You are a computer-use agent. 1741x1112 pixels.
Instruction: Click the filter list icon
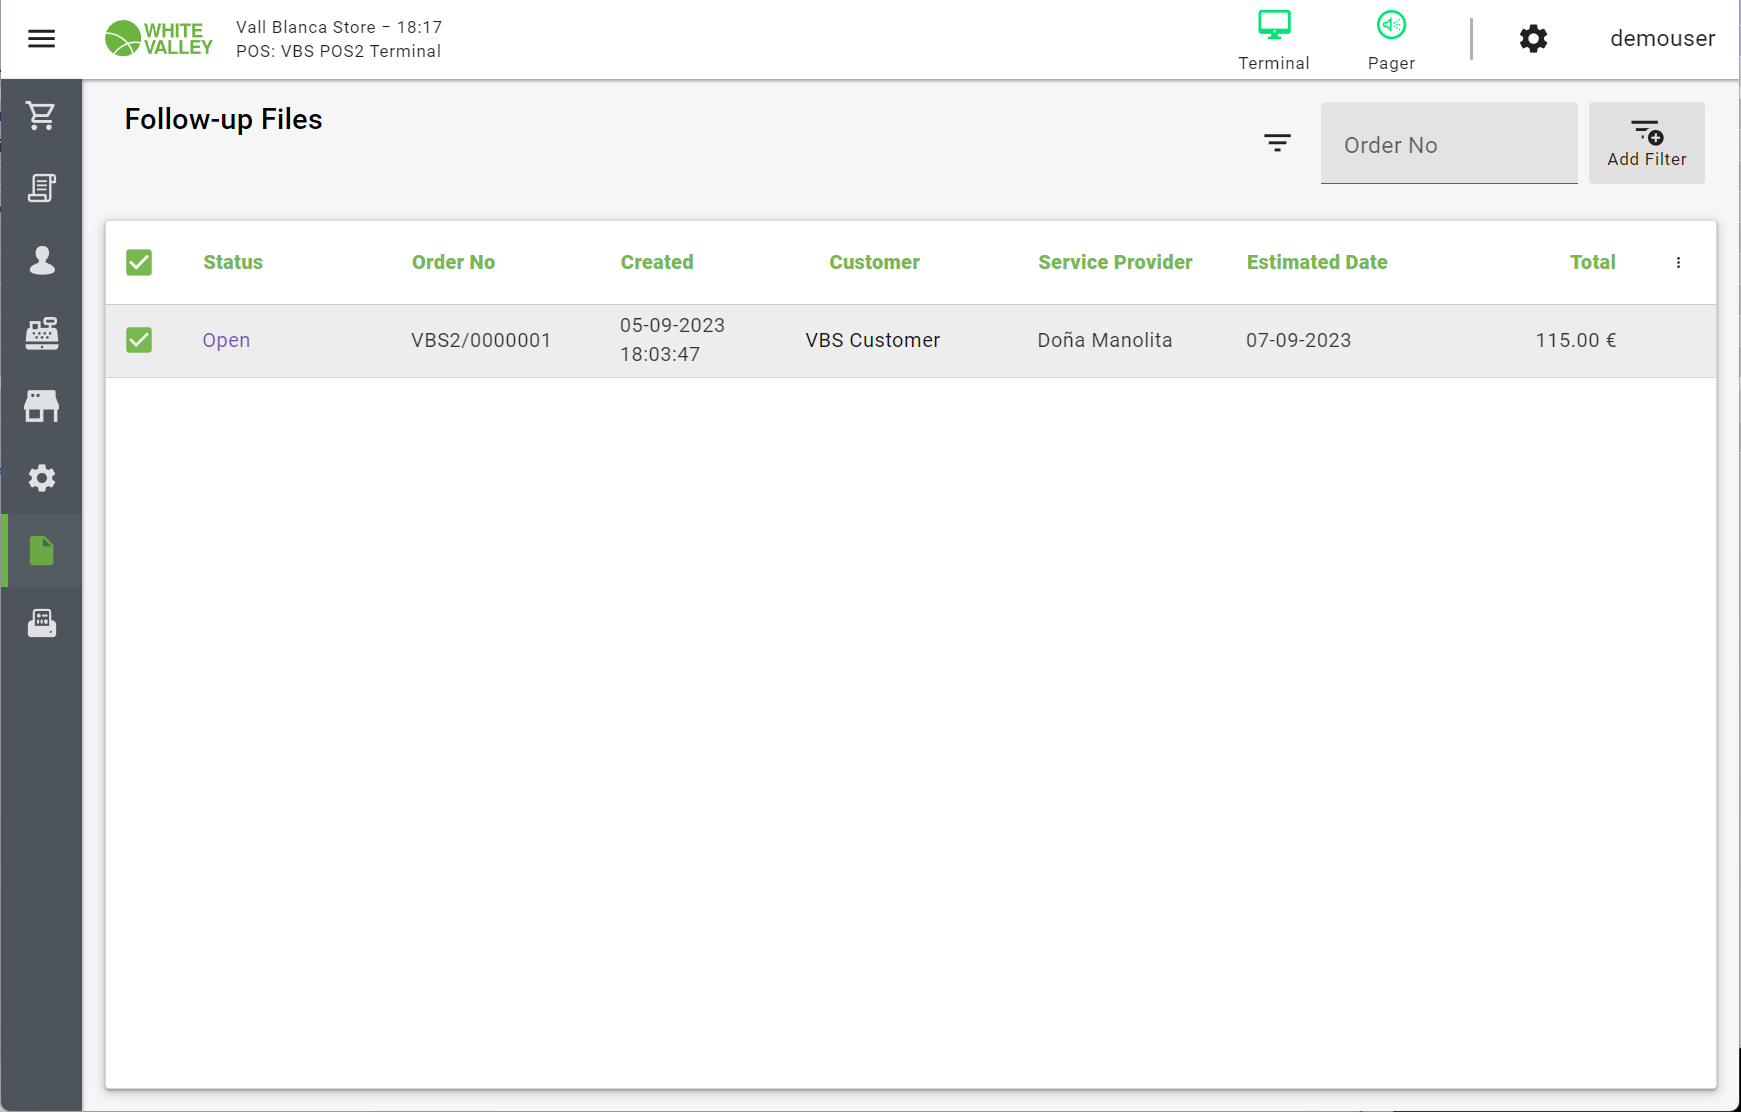1277,143
